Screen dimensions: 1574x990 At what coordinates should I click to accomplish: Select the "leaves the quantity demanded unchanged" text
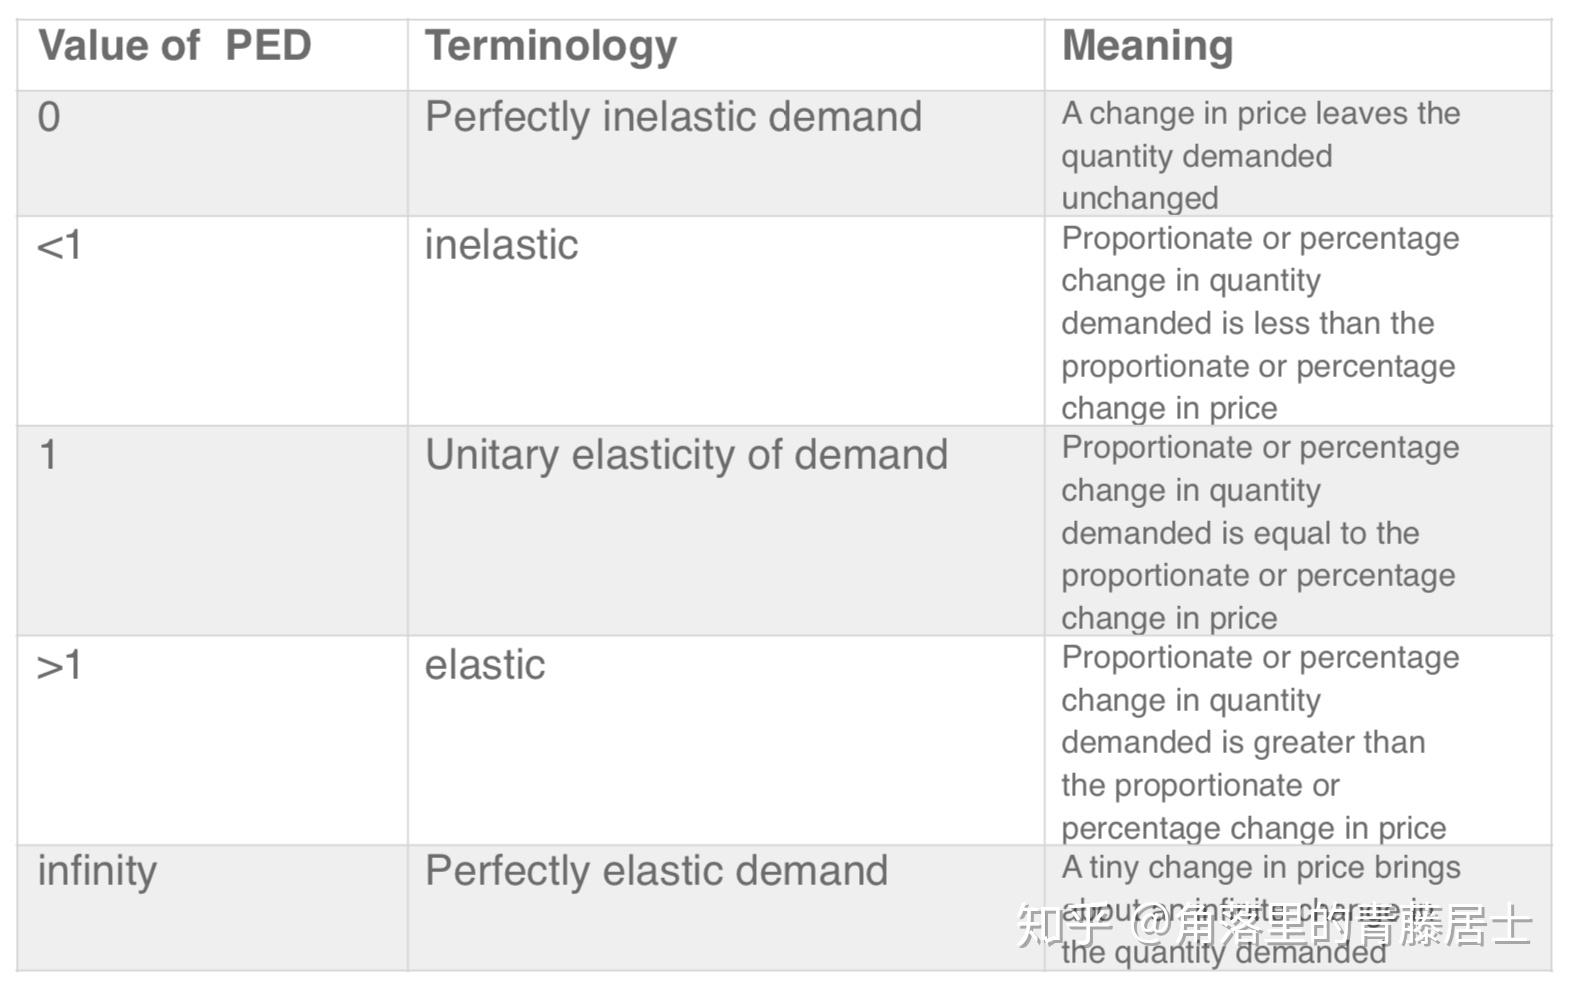click(x=1260, y=155)
